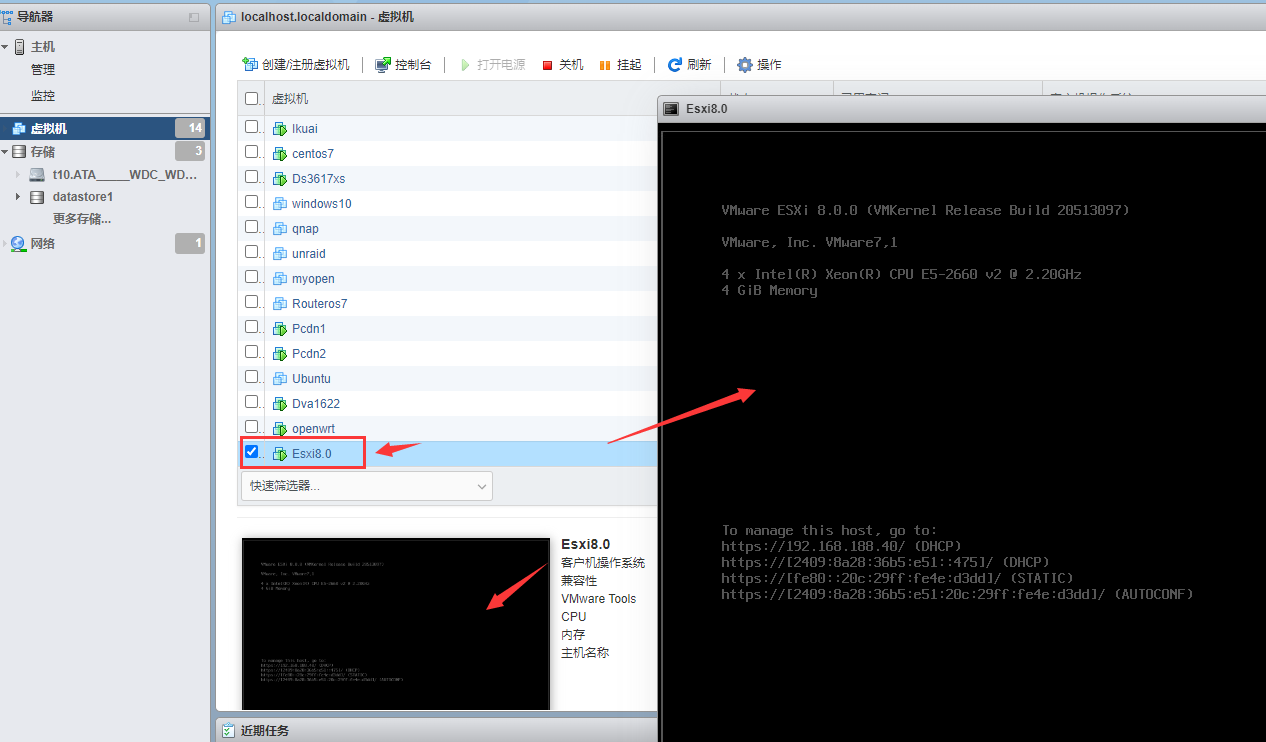Check the centos7 virtual machine checkbox
This screenshot has width=1266, height=742.
pyautogui.click(x=252, y=151)
